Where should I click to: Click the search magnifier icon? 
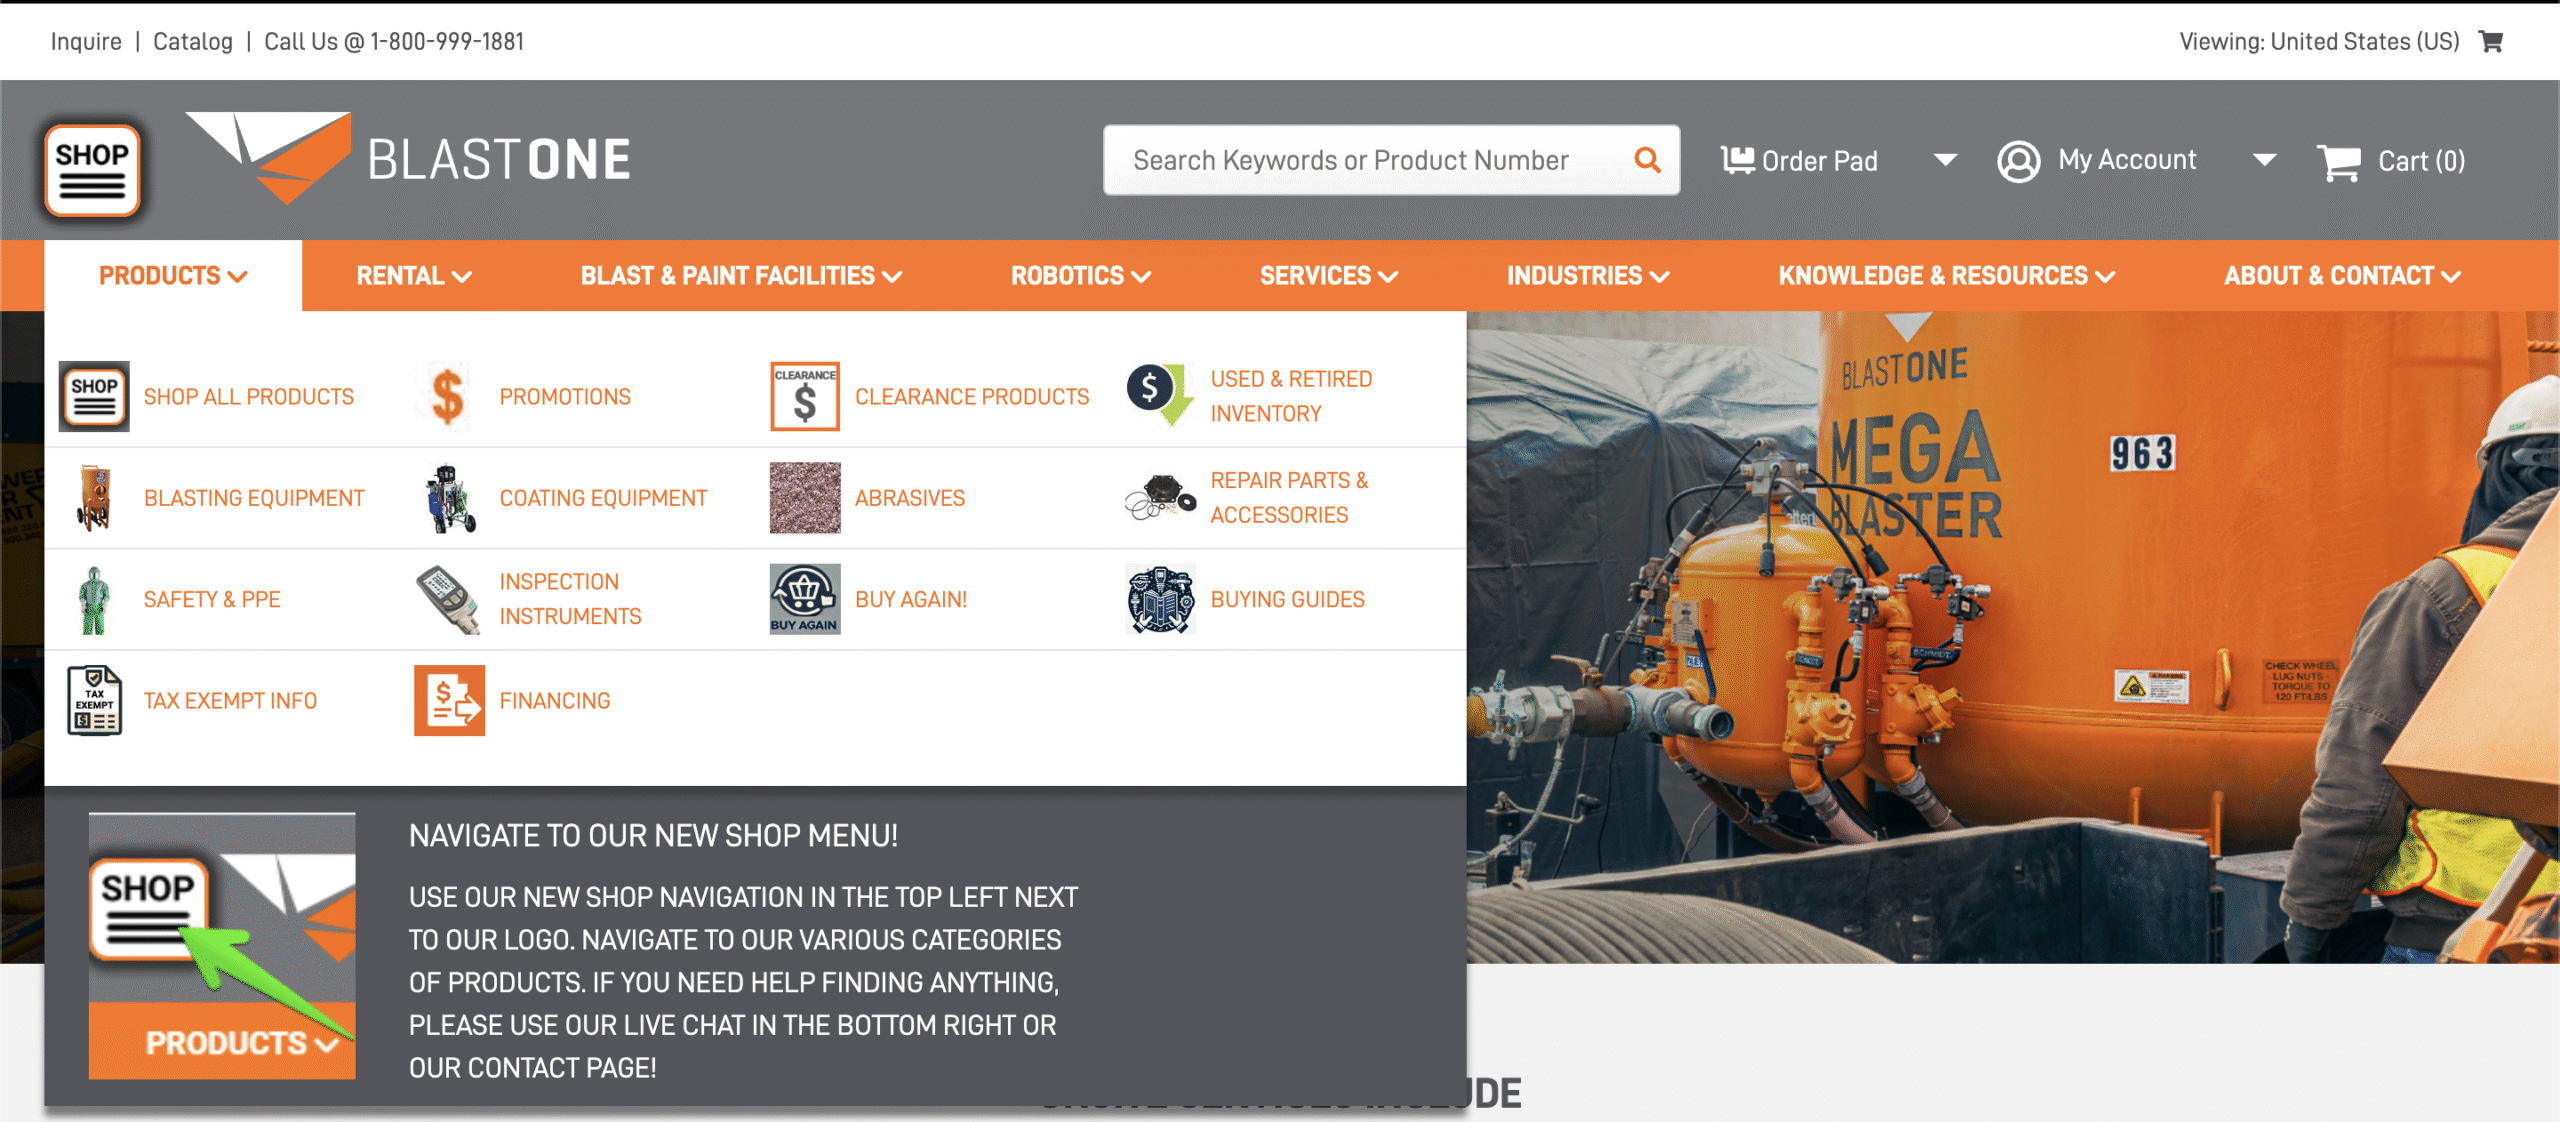tap(1647, 160)
